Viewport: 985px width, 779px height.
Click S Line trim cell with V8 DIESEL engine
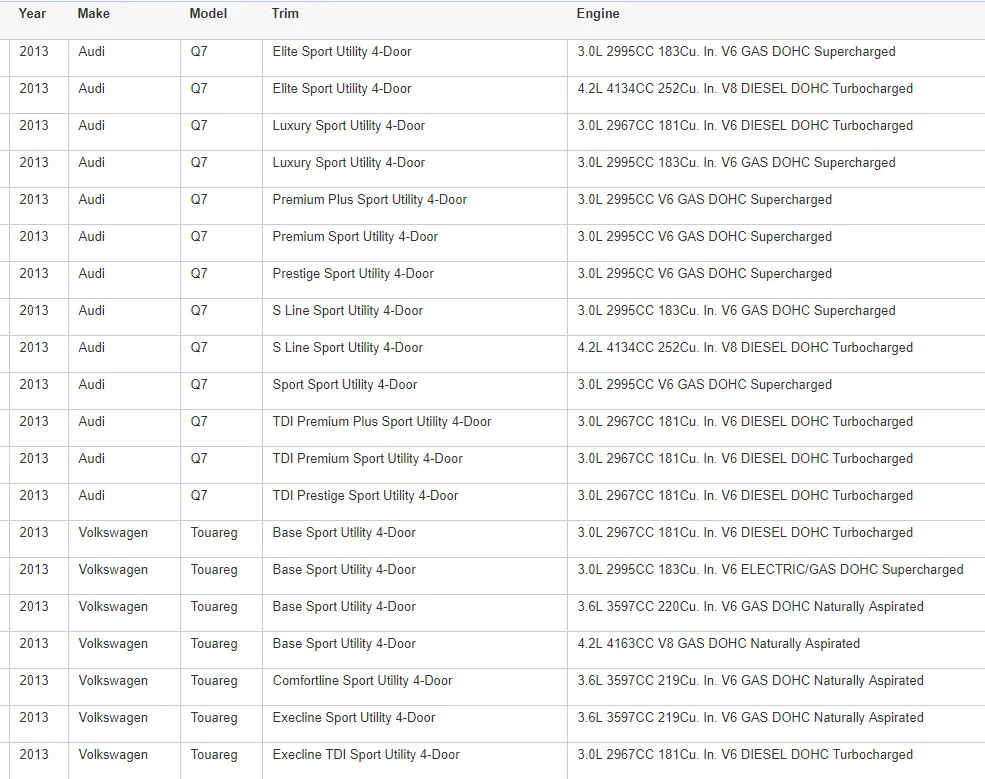tap(415, 354)
